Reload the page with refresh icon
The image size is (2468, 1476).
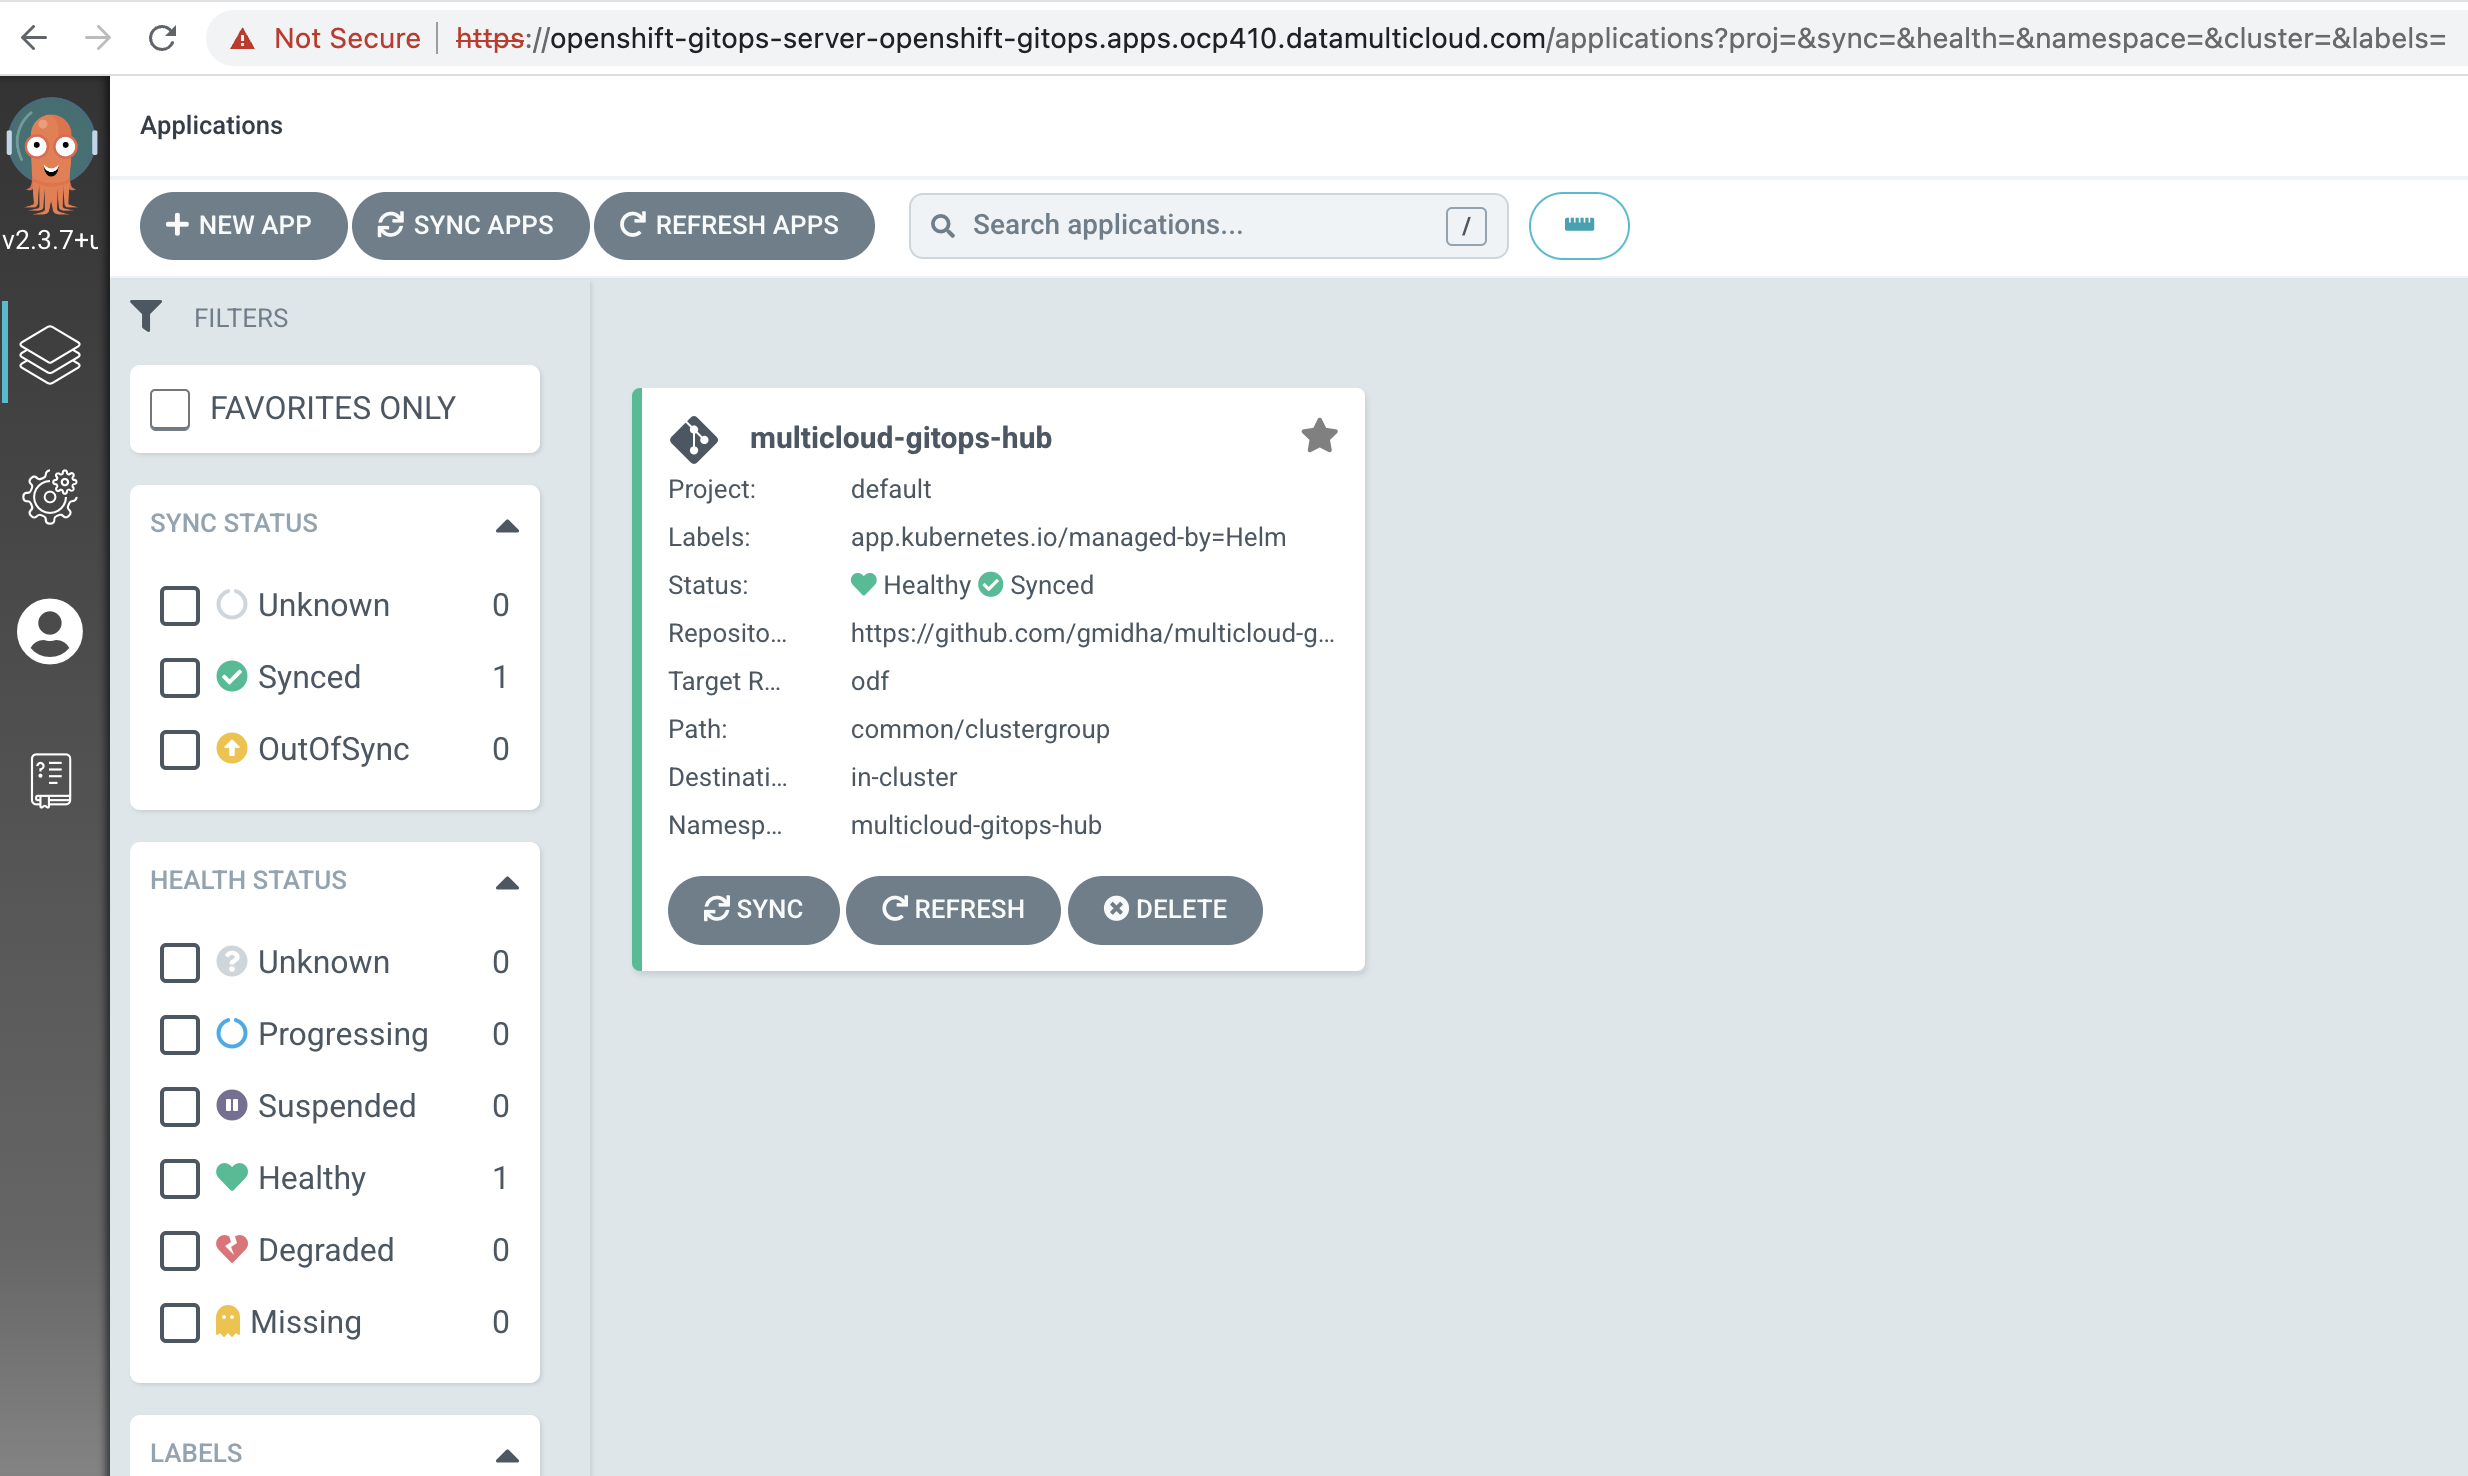(162, 38)
